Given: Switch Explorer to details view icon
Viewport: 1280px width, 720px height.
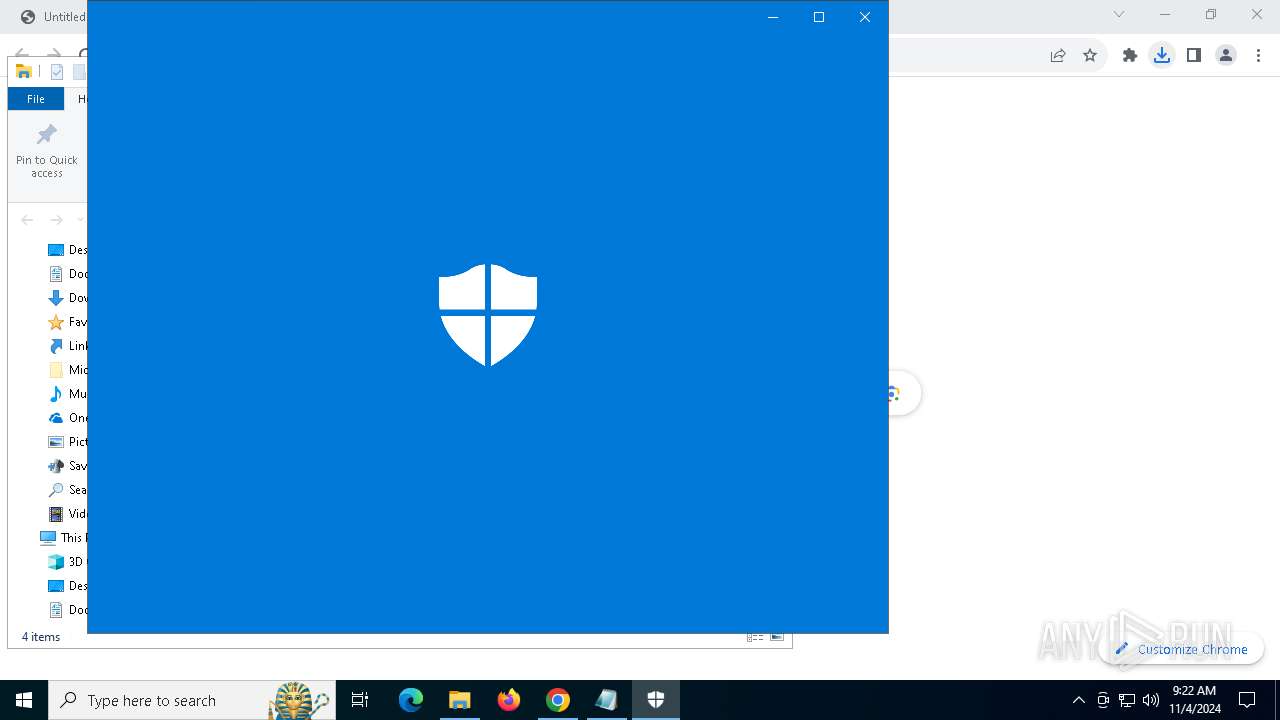Looking at the screenshot, I should click(755, 637).
